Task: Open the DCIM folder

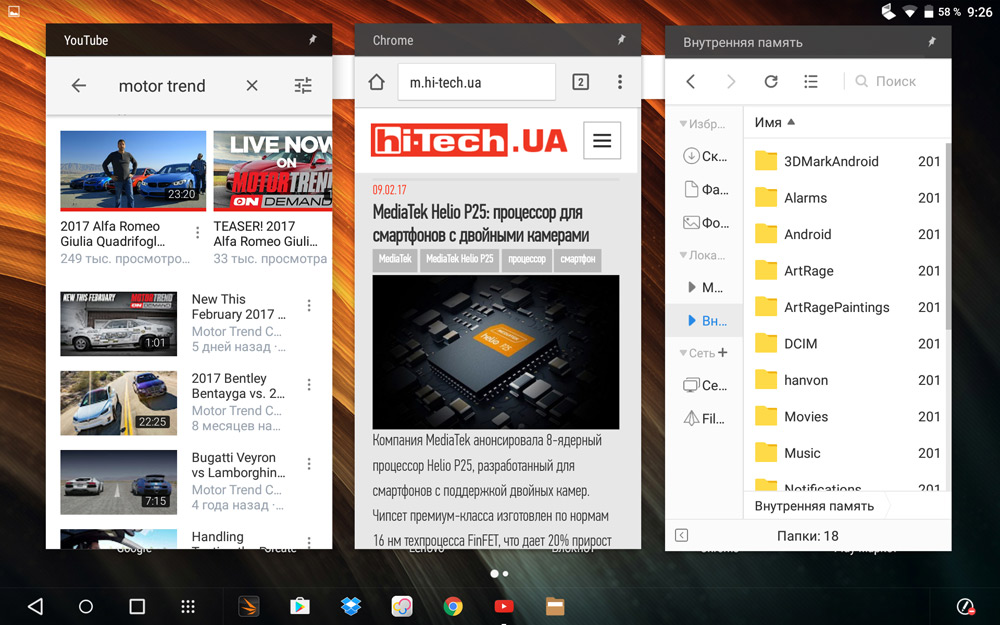Action: tap(800, 343)
